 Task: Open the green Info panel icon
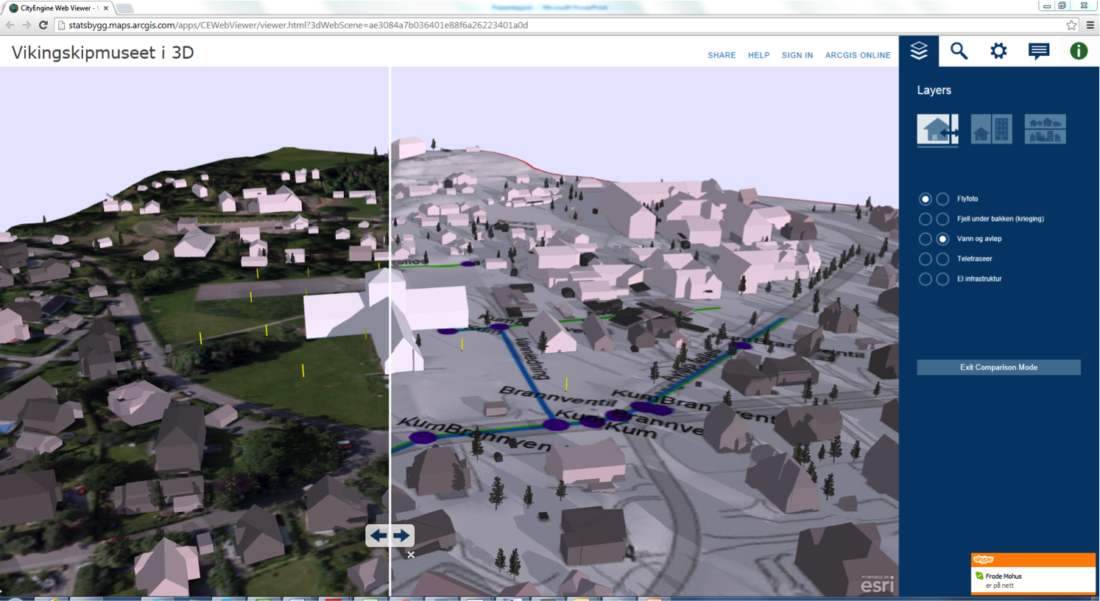pos(1079,51)
